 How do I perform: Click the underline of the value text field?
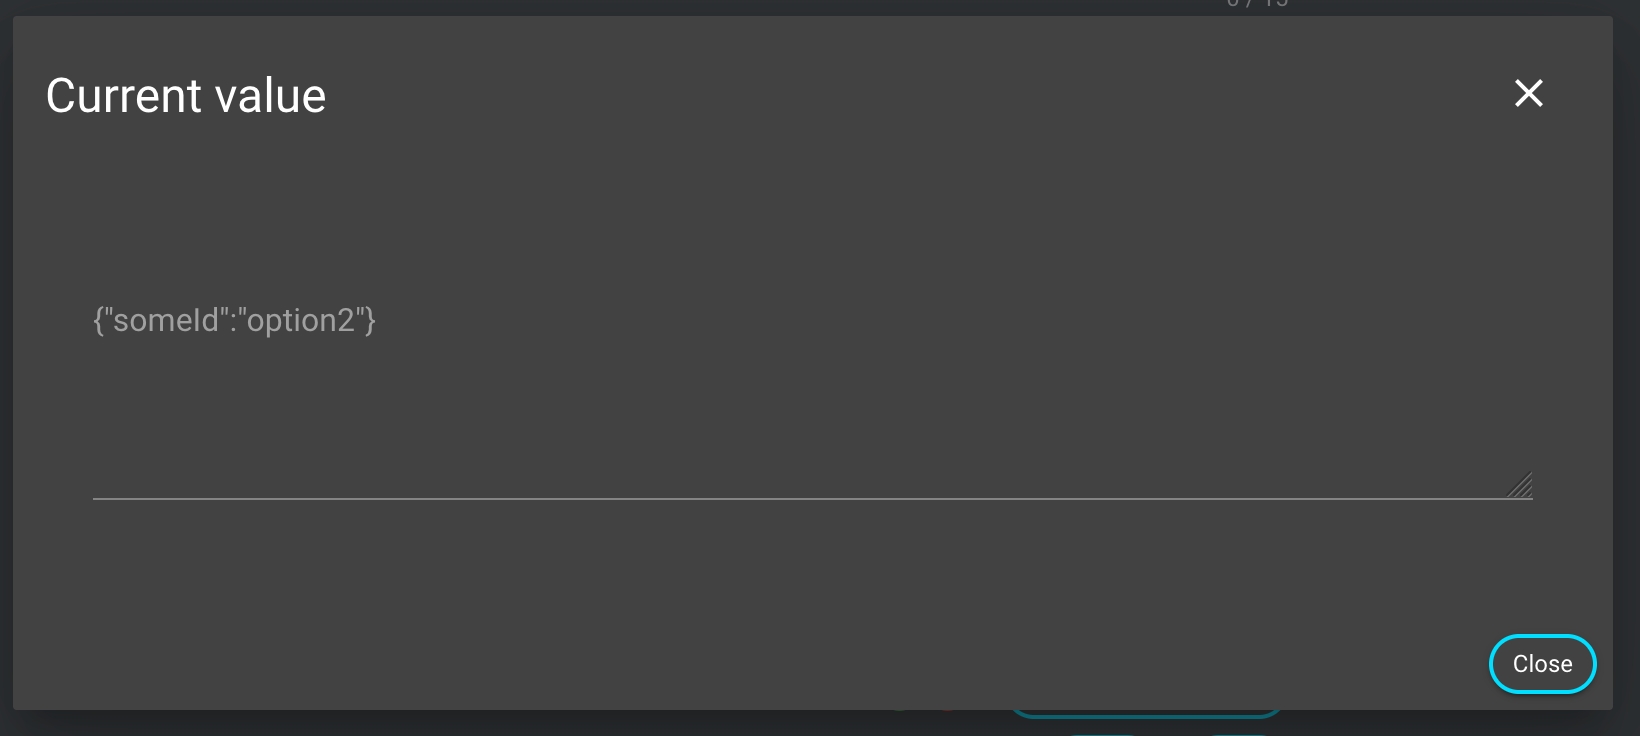[812, 498]
